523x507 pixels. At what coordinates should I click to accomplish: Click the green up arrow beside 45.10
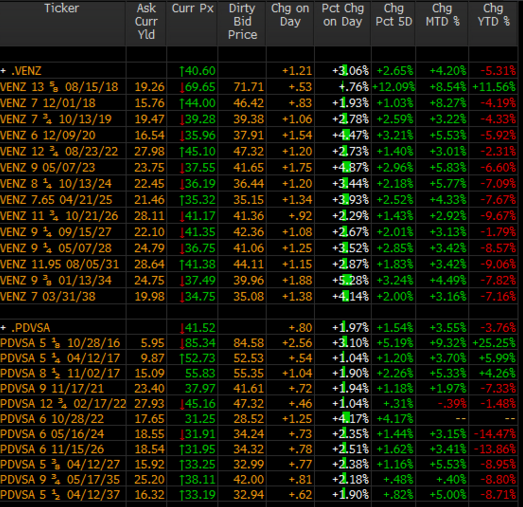coord(182,152)
